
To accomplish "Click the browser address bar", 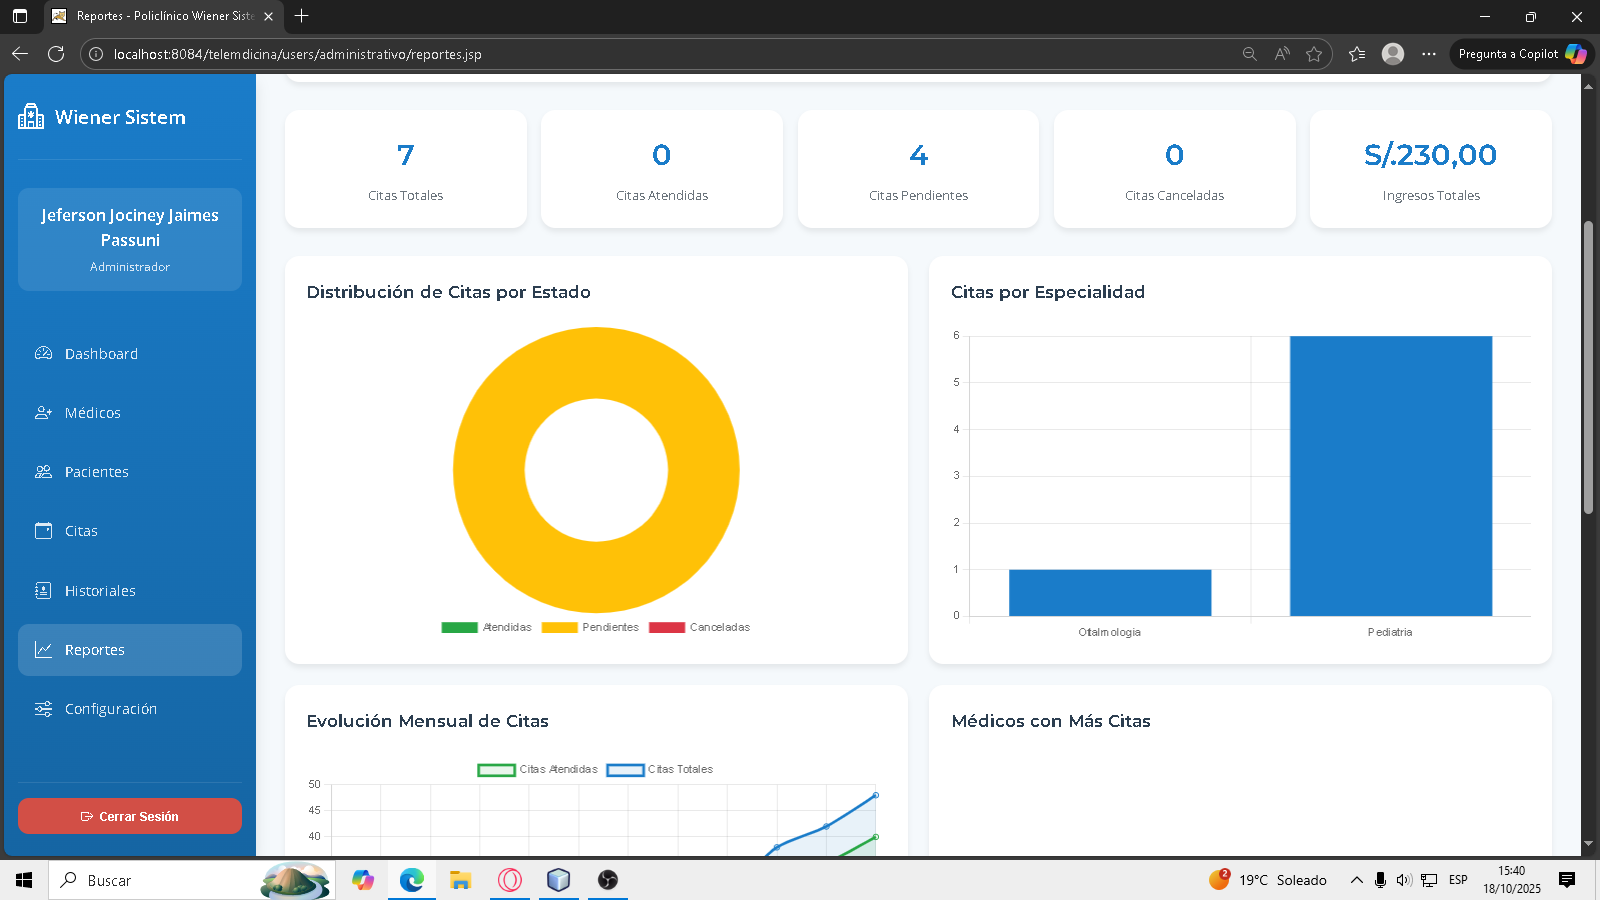I will point(660,54).
